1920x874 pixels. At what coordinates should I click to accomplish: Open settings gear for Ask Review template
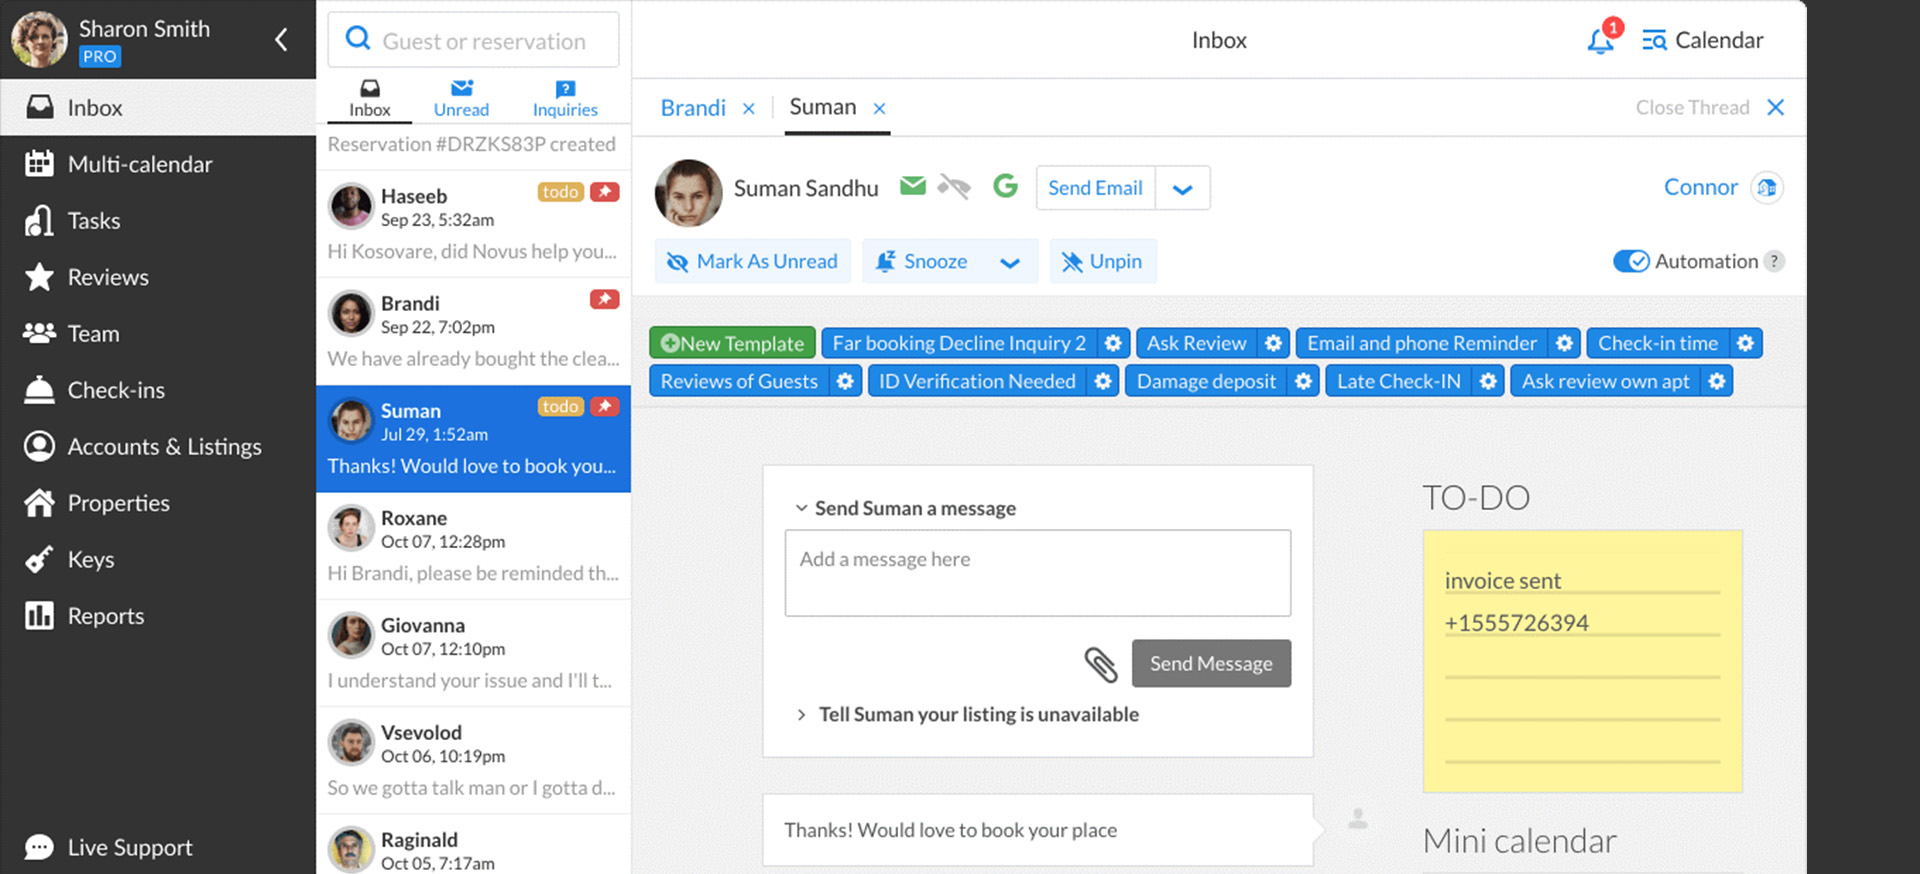pyautogui.click(x=1273, y=343)
